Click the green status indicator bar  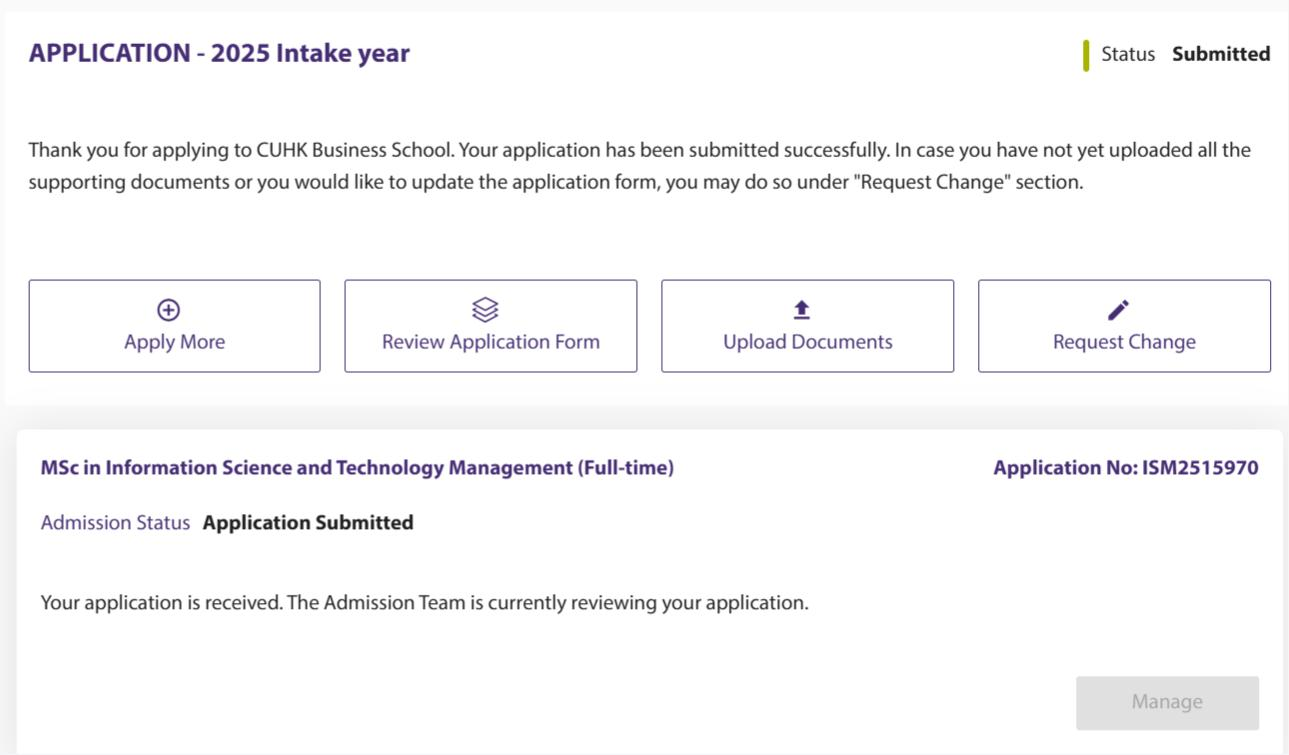tap(1086, 55)
